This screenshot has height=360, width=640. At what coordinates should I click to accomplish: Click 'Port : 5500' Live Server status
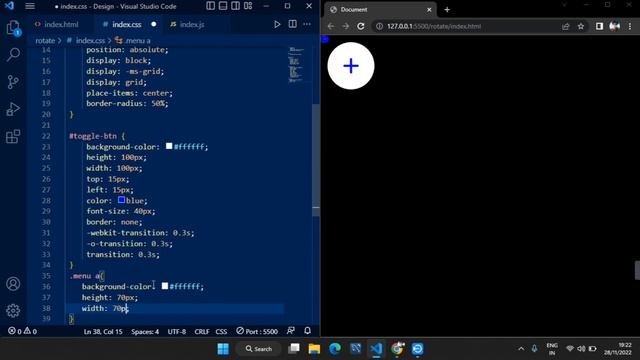(x=257, y=331)
